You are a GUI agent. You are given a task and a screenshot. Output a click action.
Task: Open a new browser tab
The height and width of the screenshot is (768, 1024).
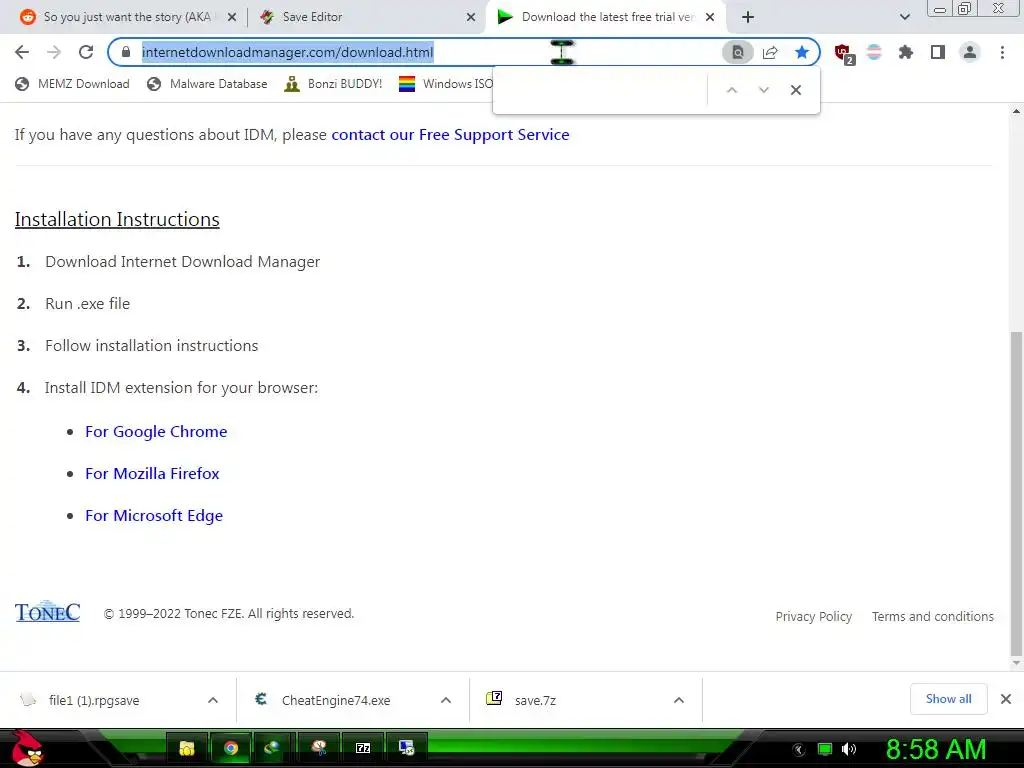point(748,17)
